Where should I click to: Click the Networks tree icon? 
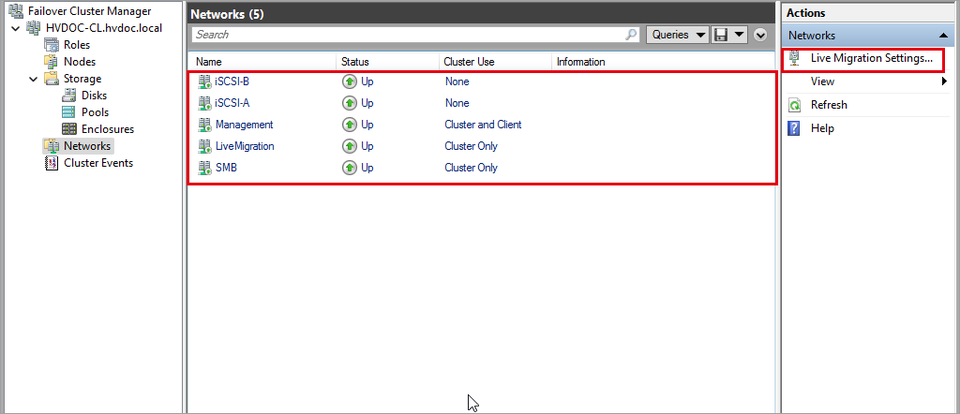click(x=52, y=146)
